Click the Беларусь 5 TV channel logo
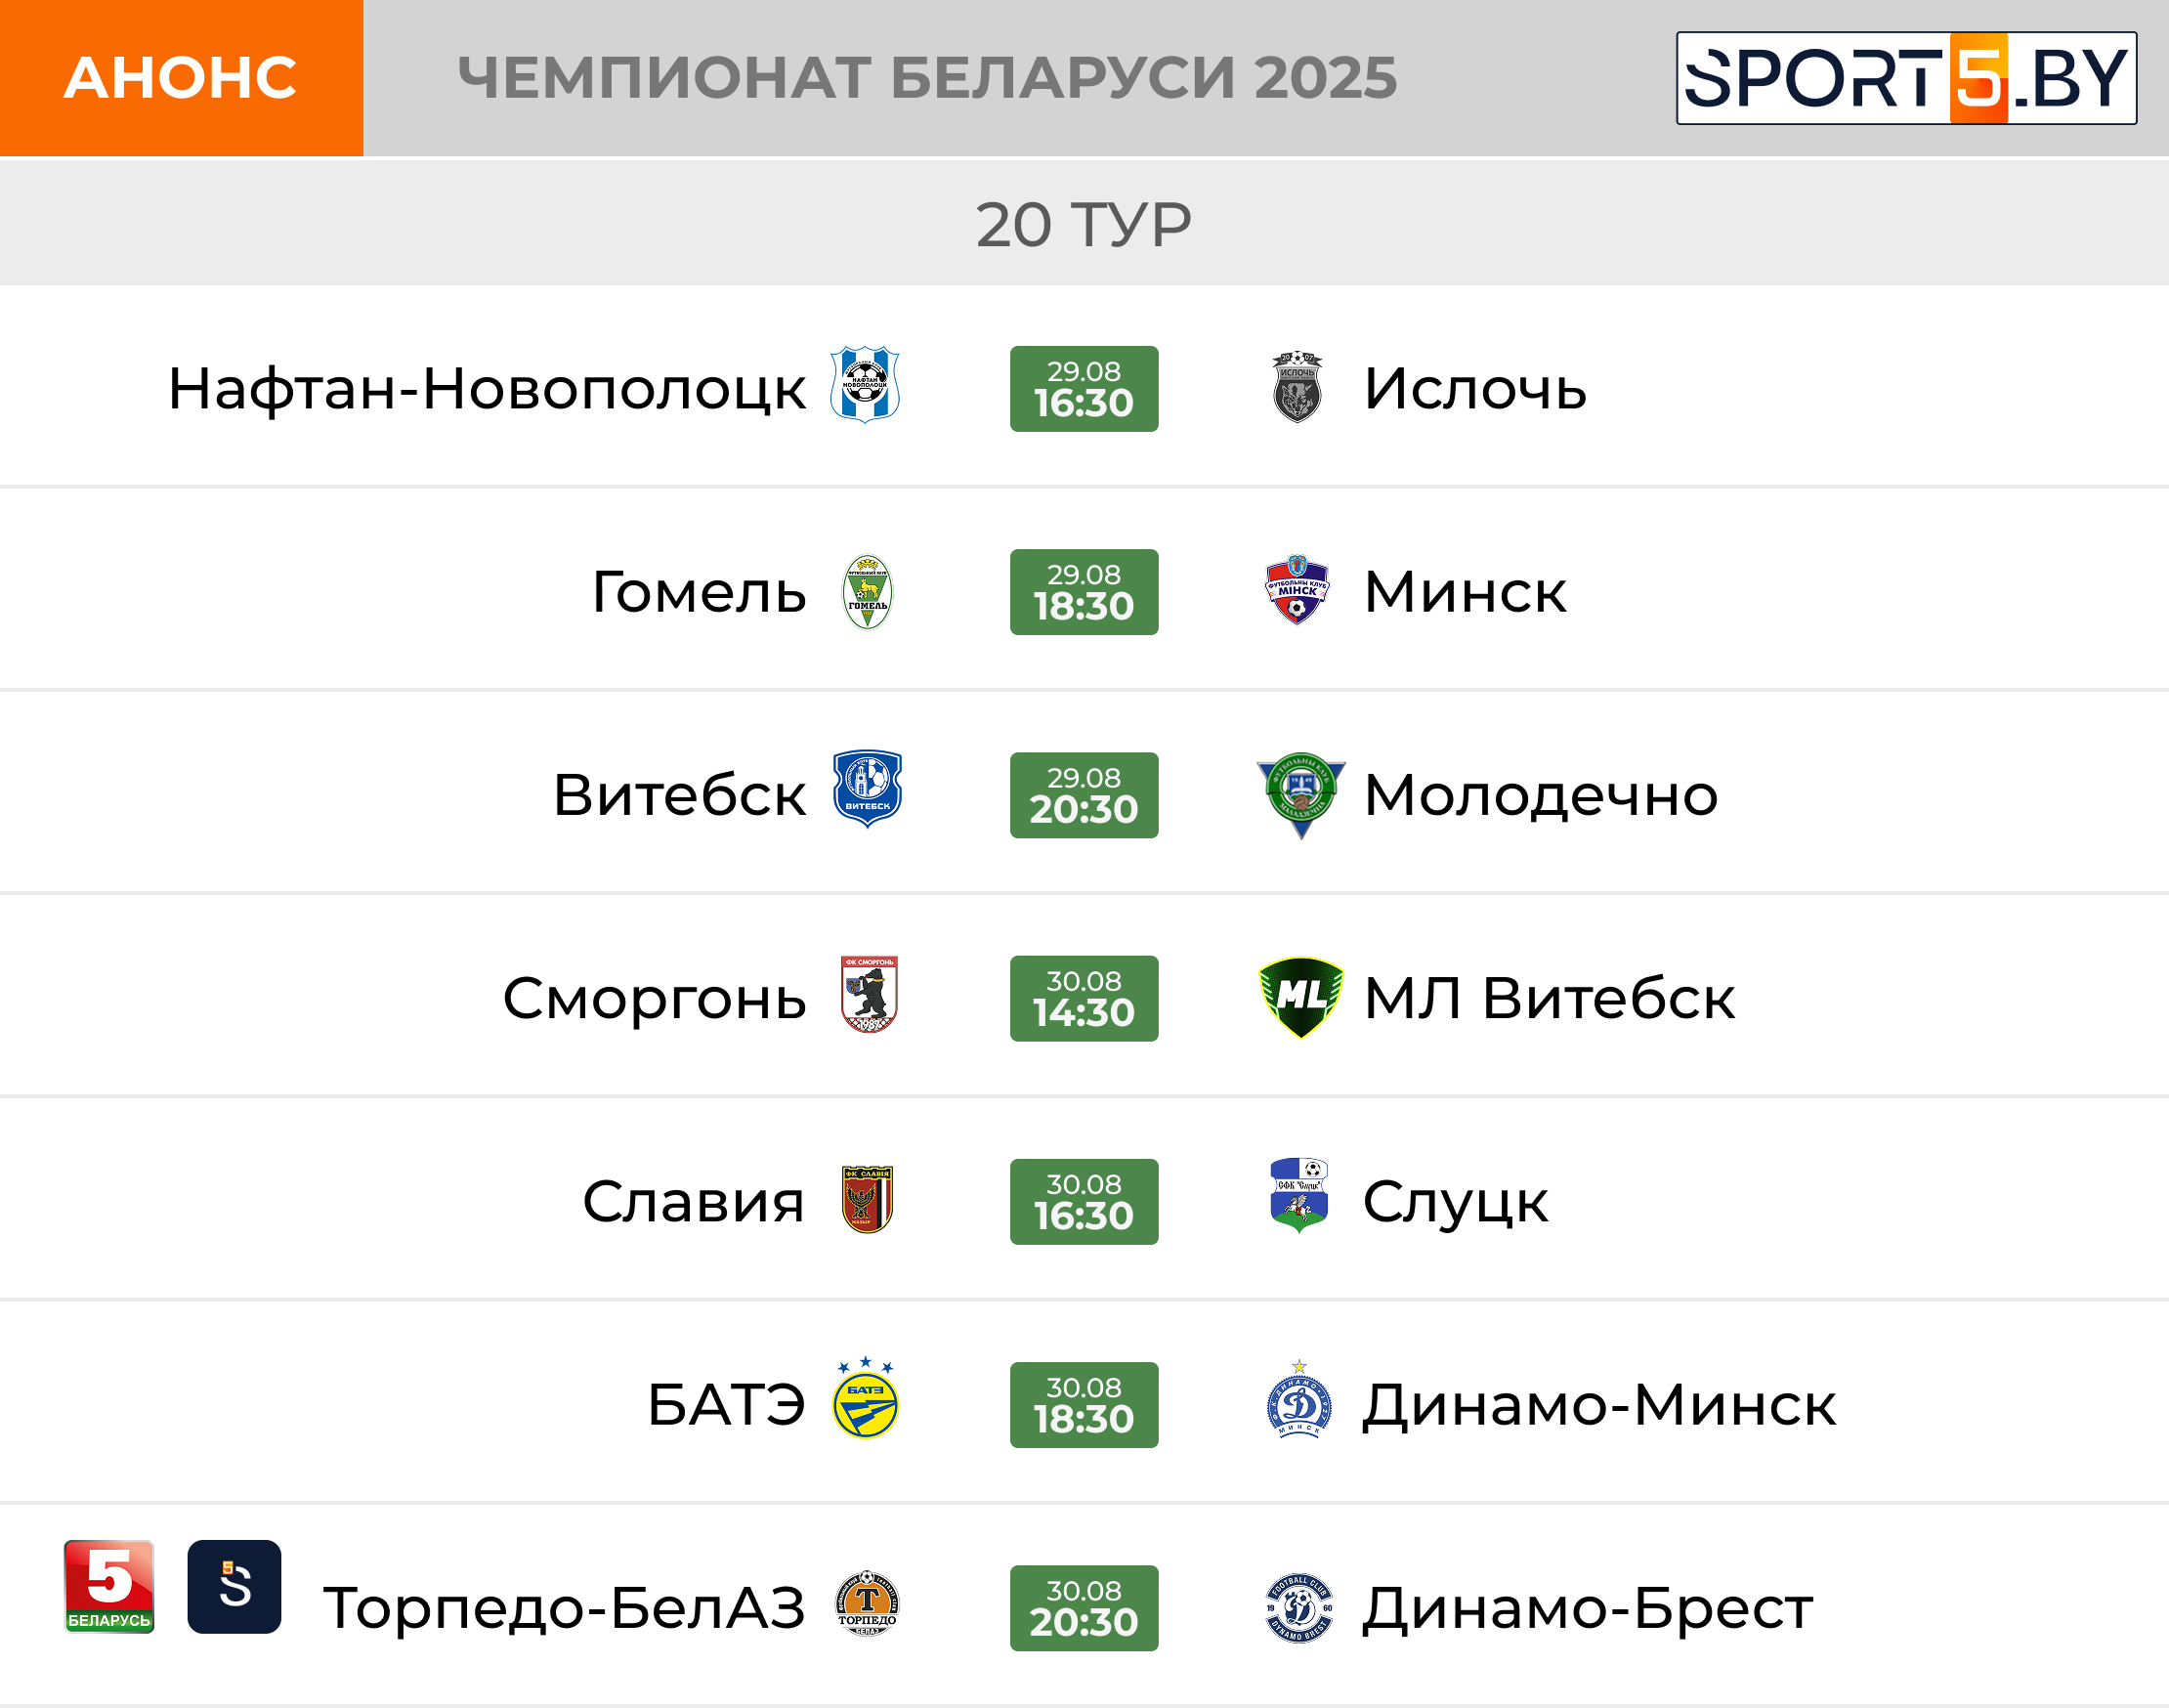This screenshot has width=2169, height=1708. click(x=109, y=1587)
